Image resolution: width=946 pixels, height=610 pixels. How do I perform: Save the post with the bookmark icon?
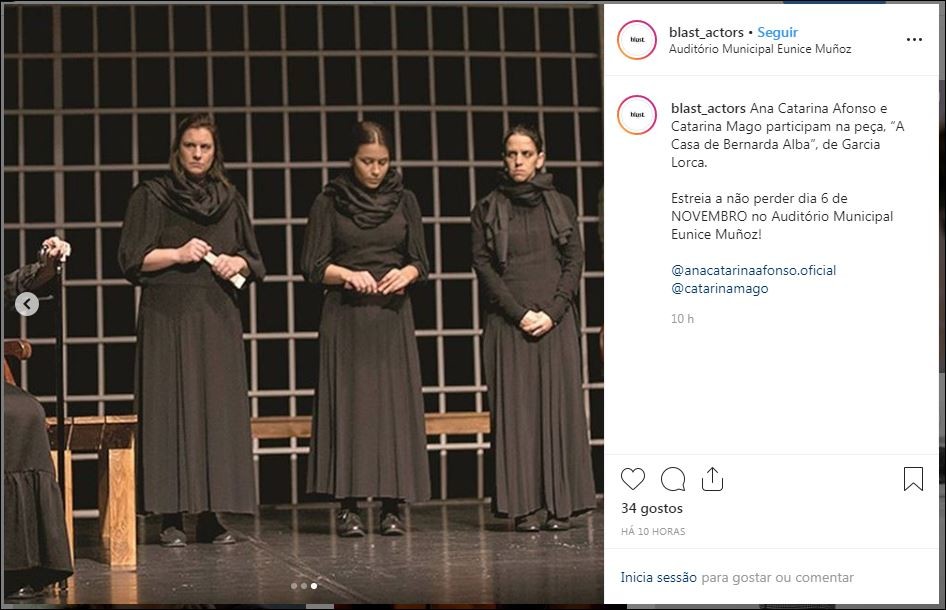(x=913, y=479)
